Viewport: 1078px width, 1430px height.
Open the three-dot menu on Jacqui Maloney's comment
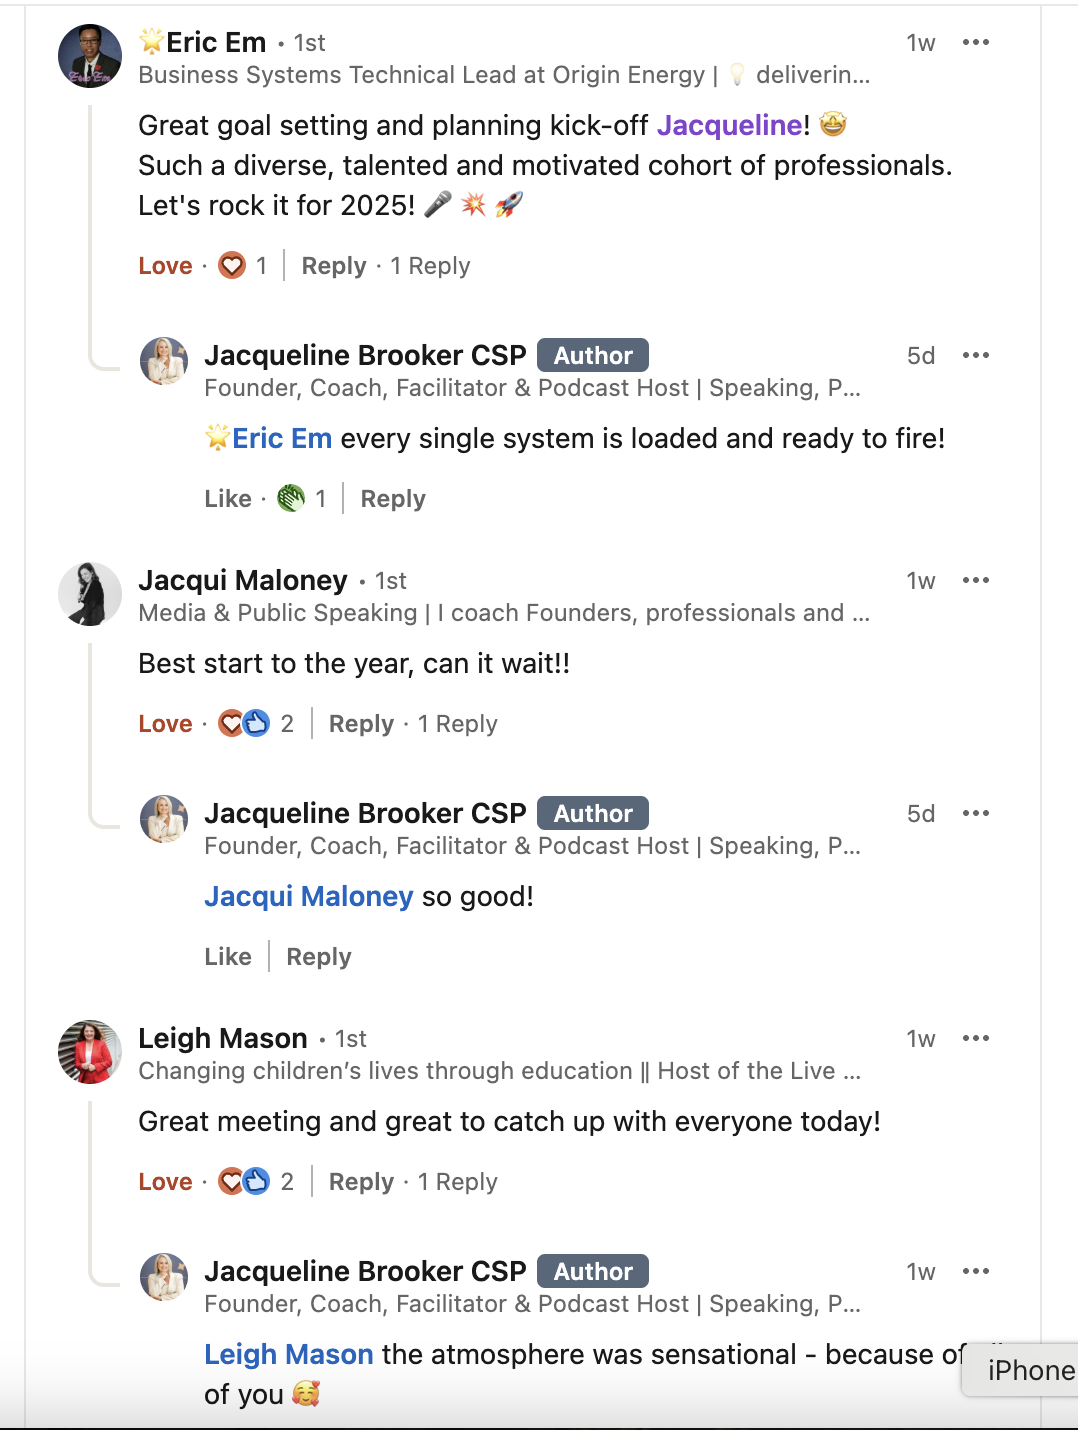pos(975,581)
